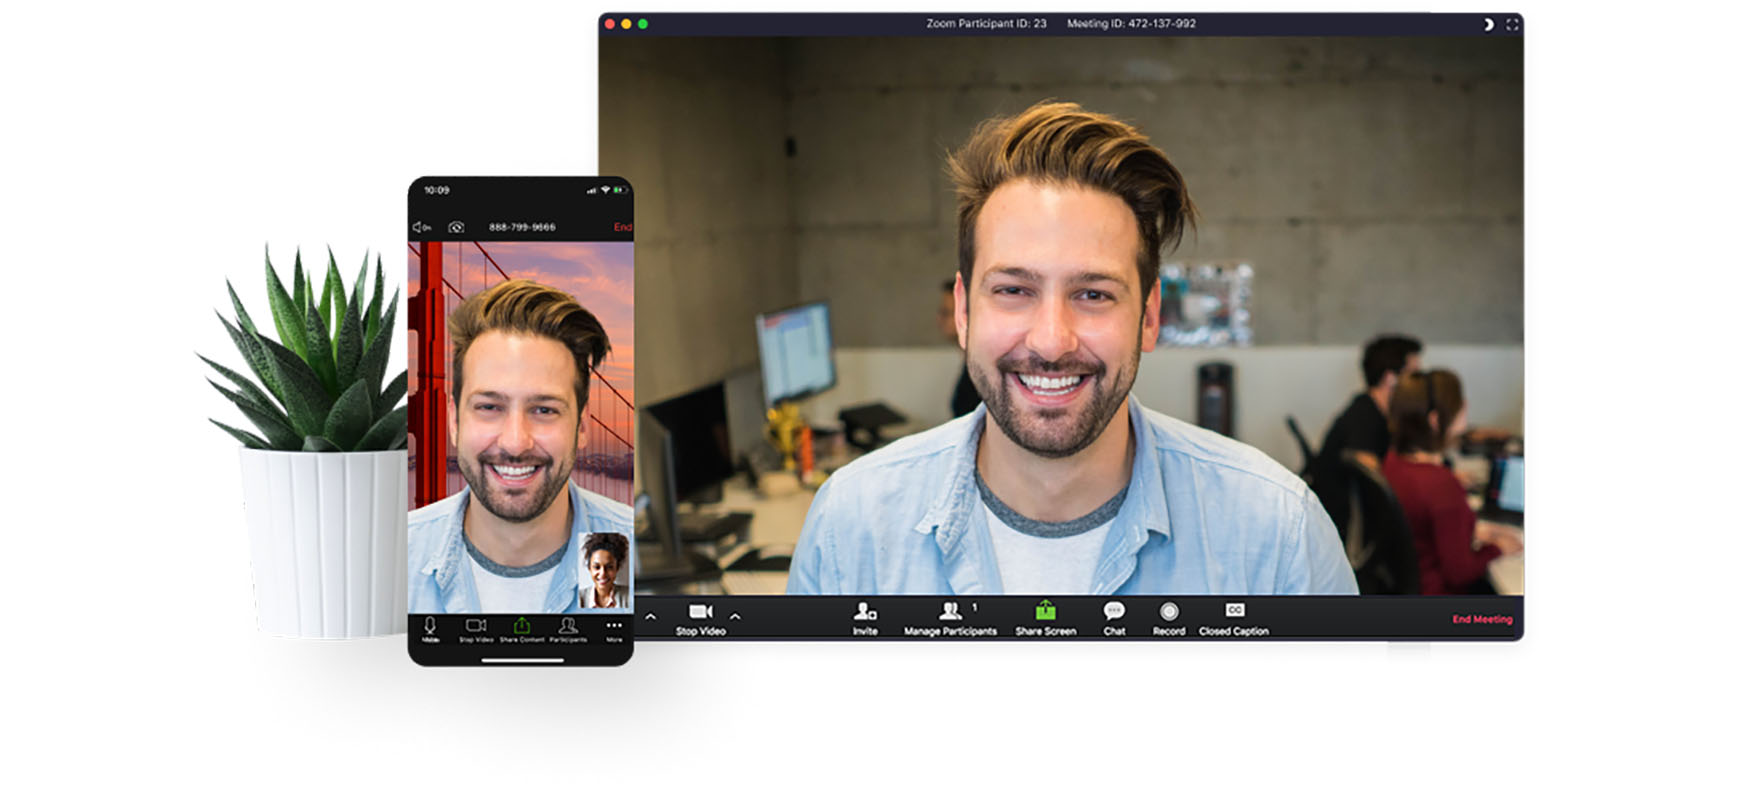Expand audio options arrow left of Stop Video
The width and height of the screenshot is (1745, 800).
651,616
